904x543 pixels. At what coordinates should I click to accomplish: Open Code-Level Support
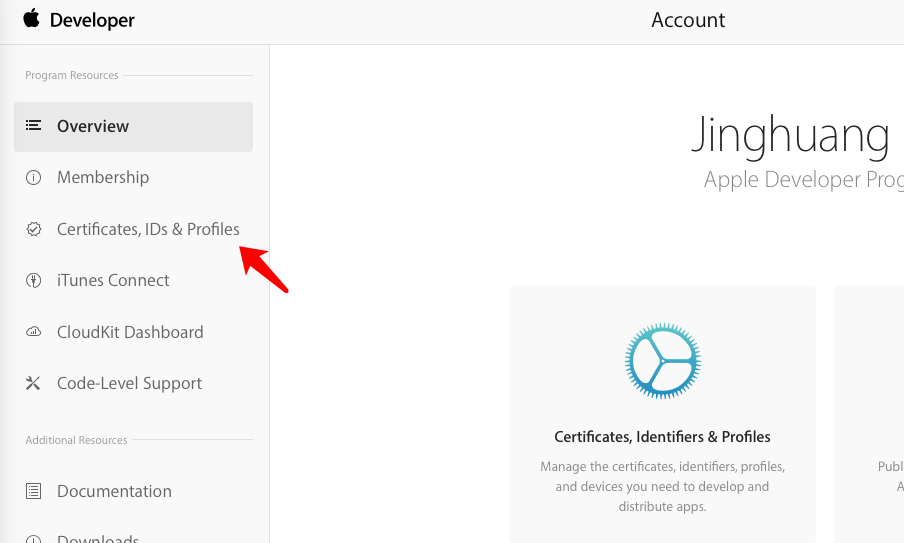[129, 384]
